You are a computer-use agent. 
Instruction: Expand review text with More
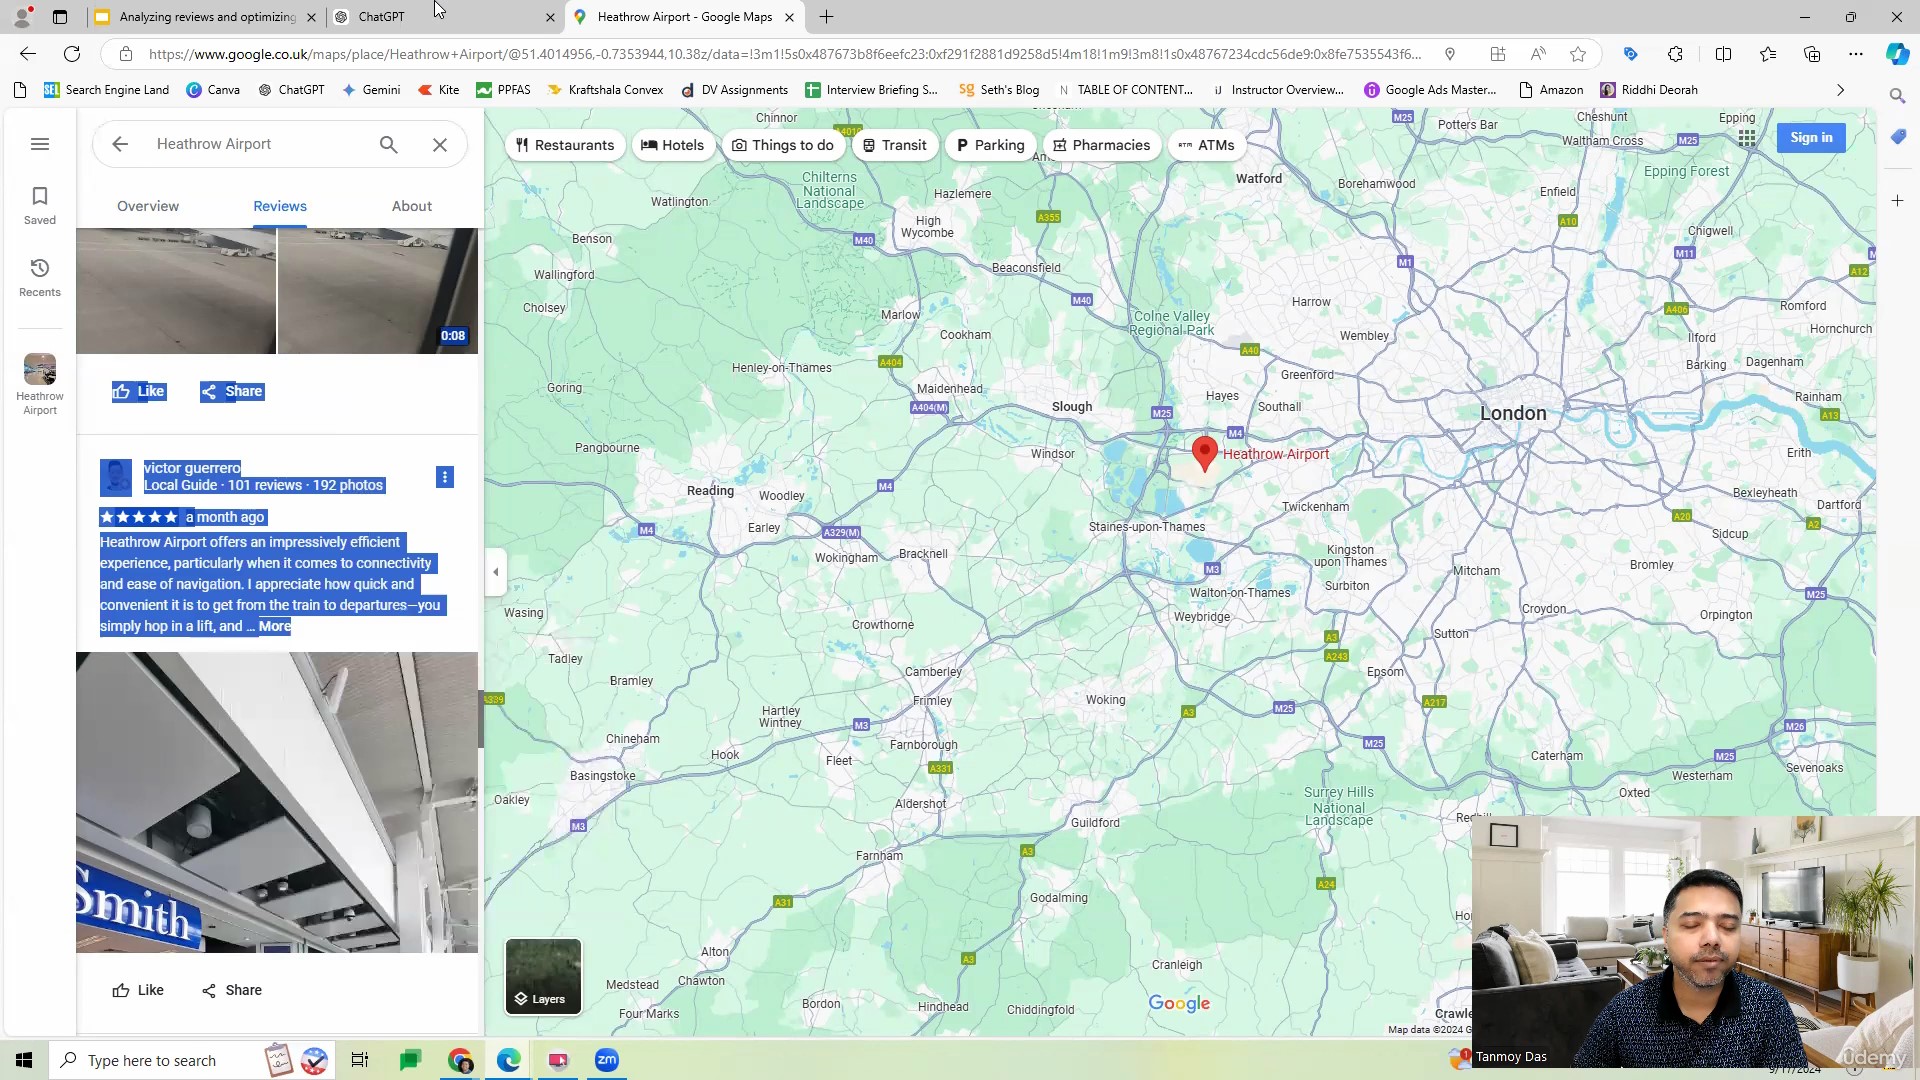[x=275, y=626]
